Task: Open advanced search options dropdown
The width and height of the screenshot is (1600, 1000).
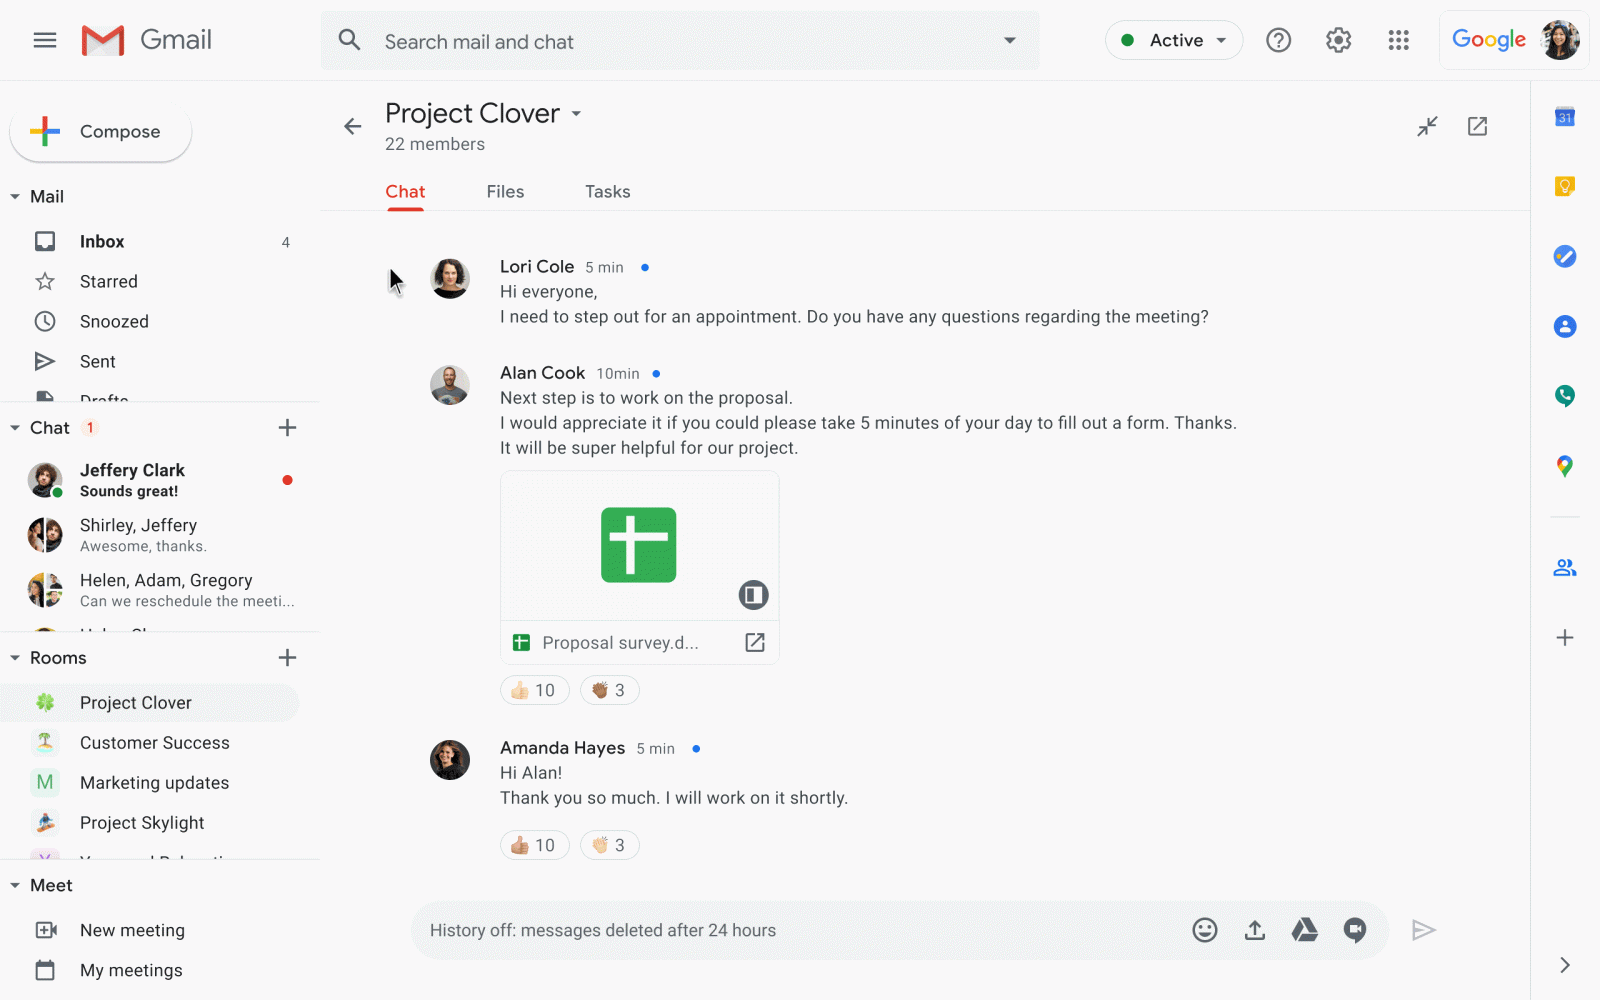Action: (x=1009, y=40)
